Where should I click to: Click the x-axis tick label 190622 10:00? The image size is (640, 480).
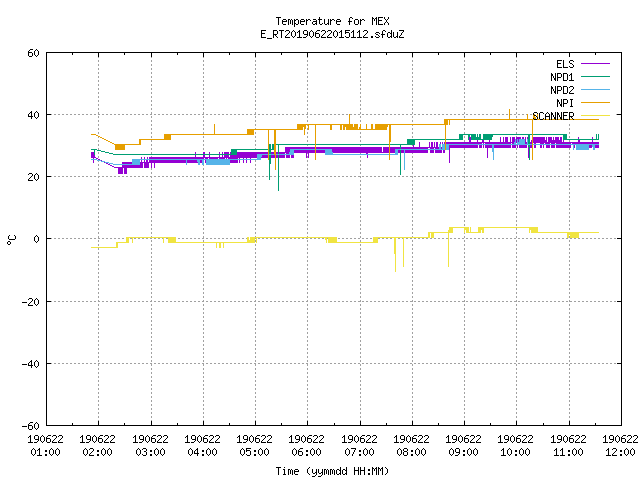pyautogui.click(x=516, y=445)
